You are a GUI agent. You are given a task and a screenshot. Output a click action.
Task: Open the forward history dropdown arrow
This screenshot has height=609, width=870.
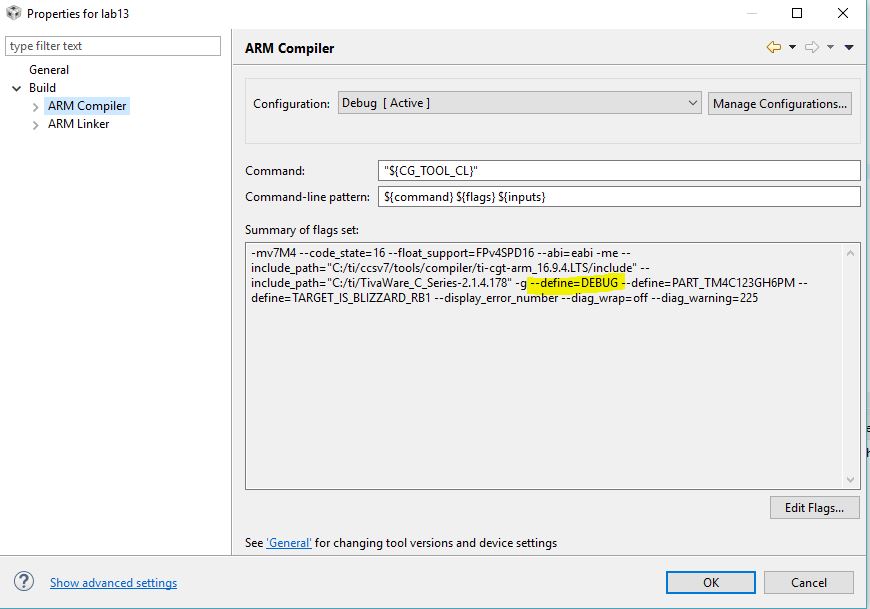(831, 47)
